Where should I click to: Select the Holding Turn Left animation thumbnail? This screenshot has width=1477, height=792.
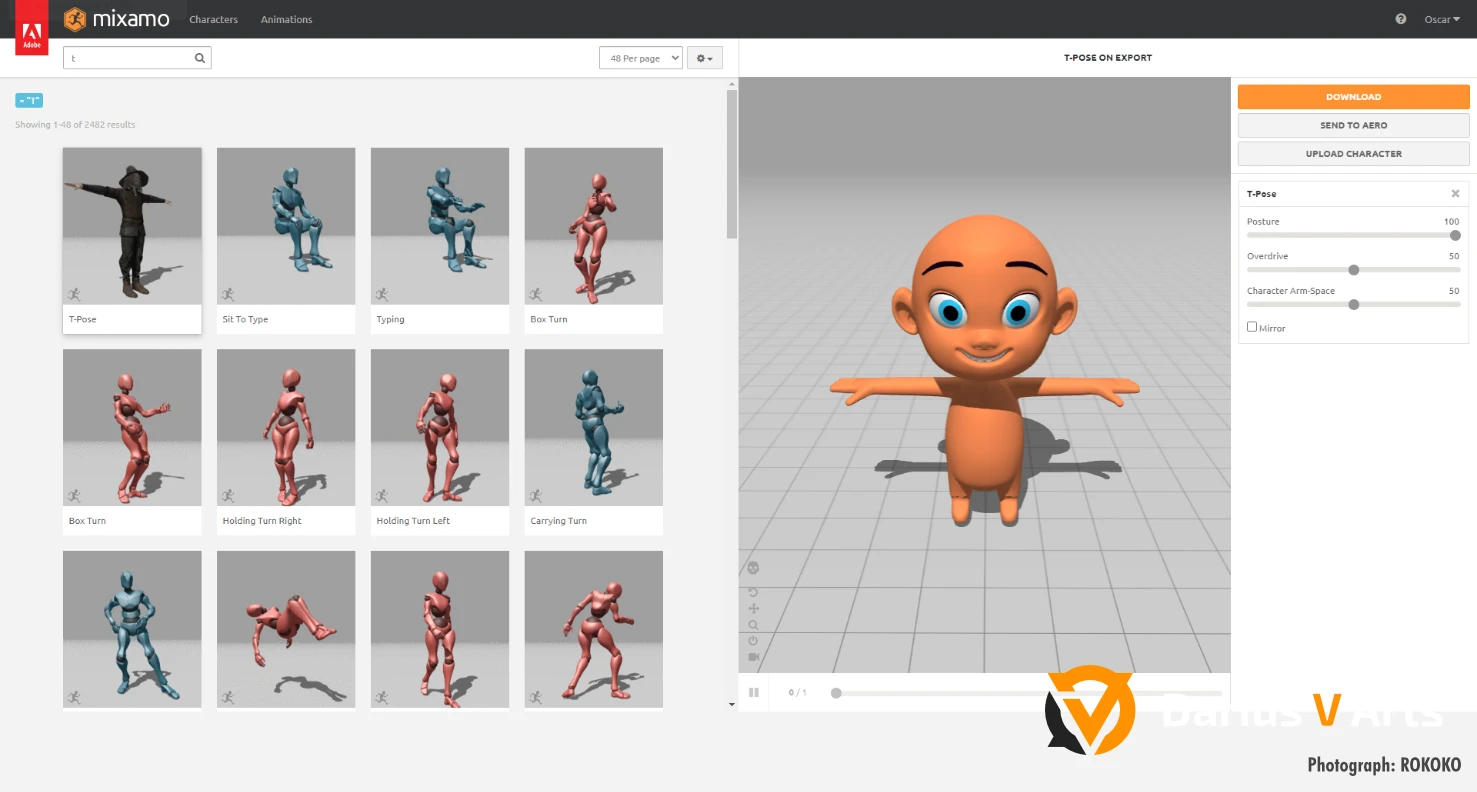(x=440, y=427)
